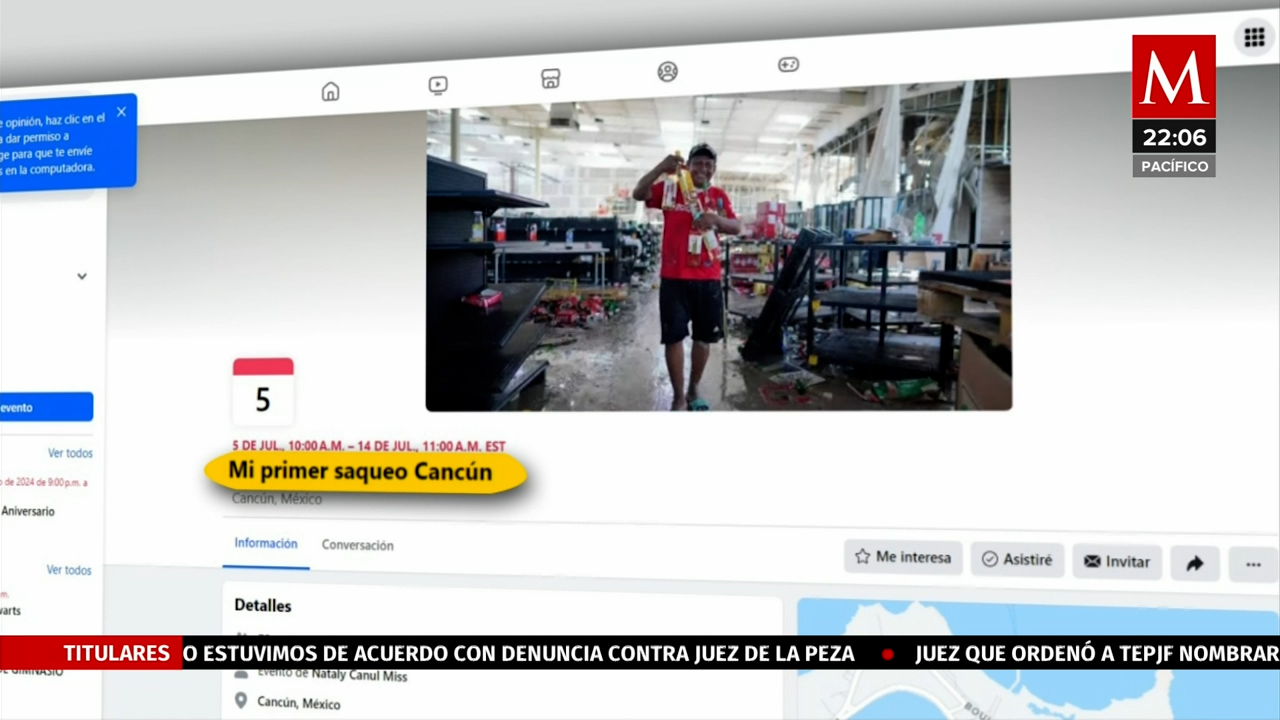Close the blue notification popup
Viewport: 1280px width, 720px height.
[x=121, y=112]
